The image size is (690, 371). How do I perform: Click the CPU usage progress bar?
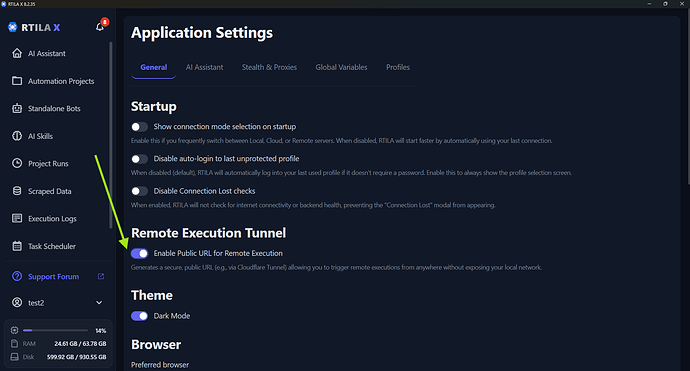click(55, 330)
